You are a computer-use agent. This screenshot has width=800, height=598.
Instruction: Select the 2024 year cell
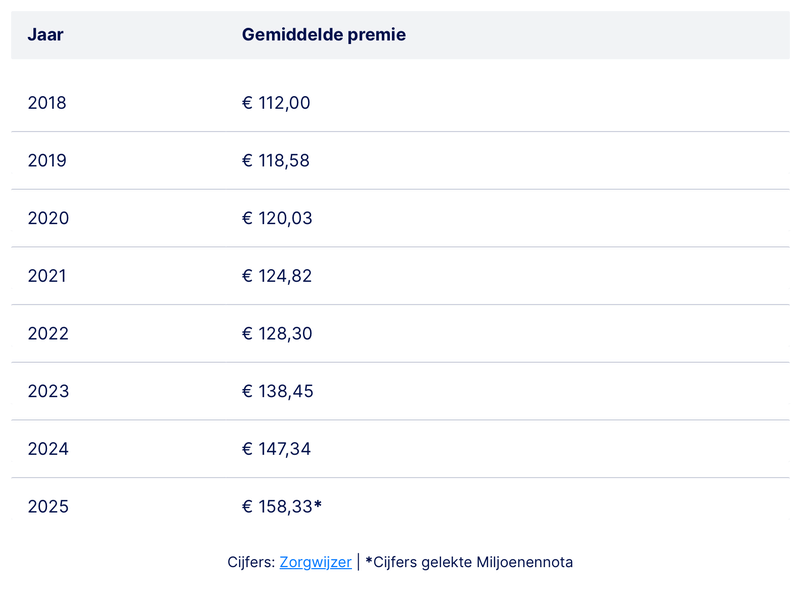48,449
